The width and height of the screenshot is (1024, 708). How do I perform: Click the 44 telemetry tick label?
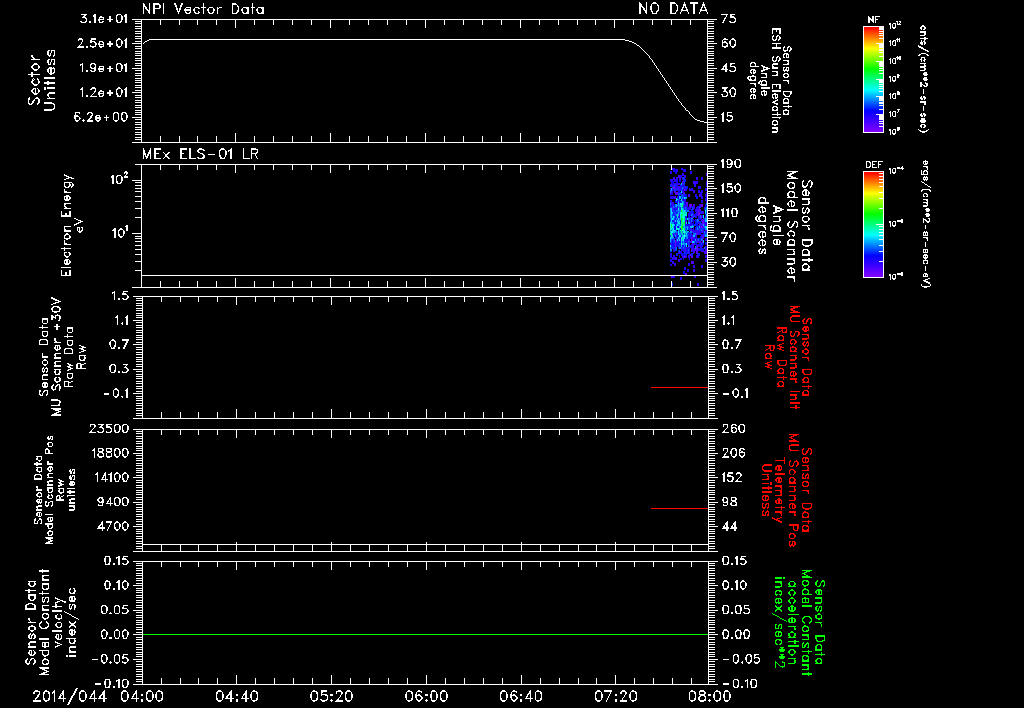point(729,526)
